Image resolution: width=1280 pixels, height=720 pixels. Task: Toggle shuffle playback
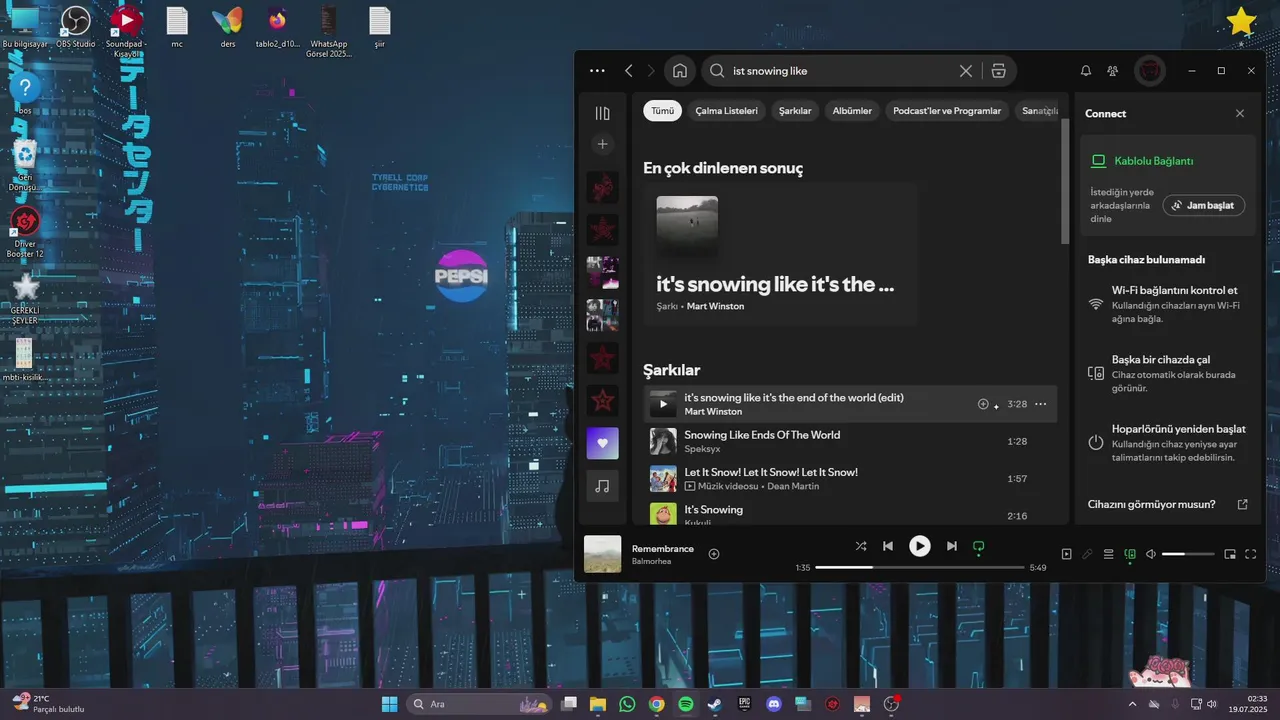pos(861,546)
